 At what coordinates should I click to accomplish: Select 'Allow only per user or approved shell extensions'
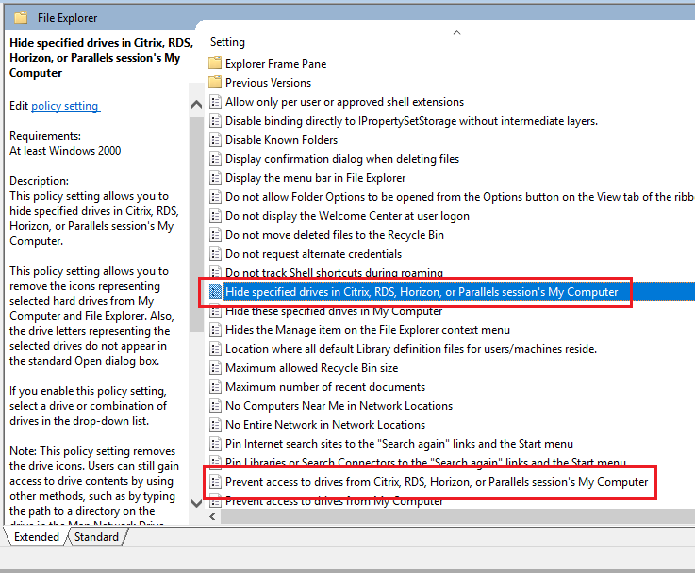344,102
